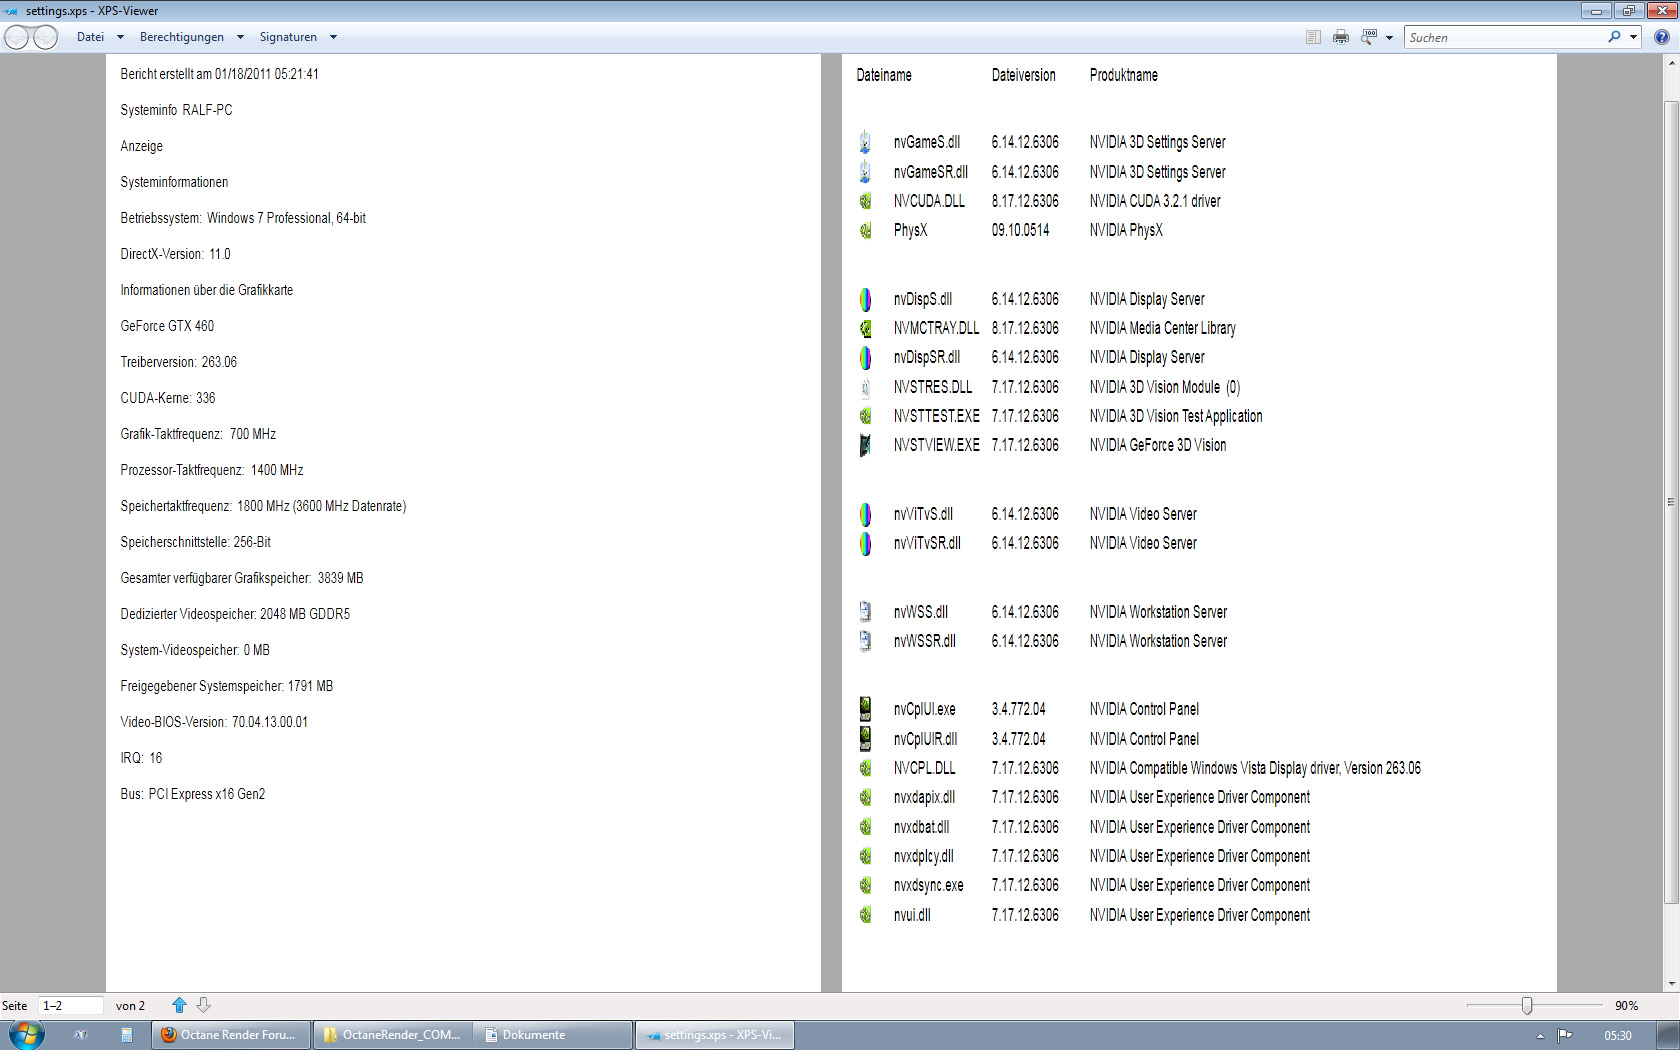Expand the zoom options dropdown arrow
The width and height of the screenshot is (1680, 1050).
click(1389, 38)
